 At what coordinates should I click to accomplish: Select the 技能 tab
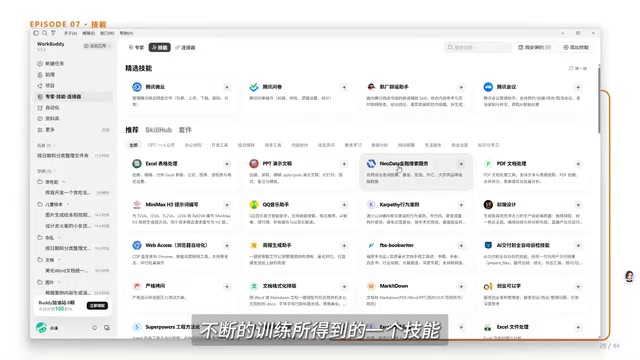160,47
